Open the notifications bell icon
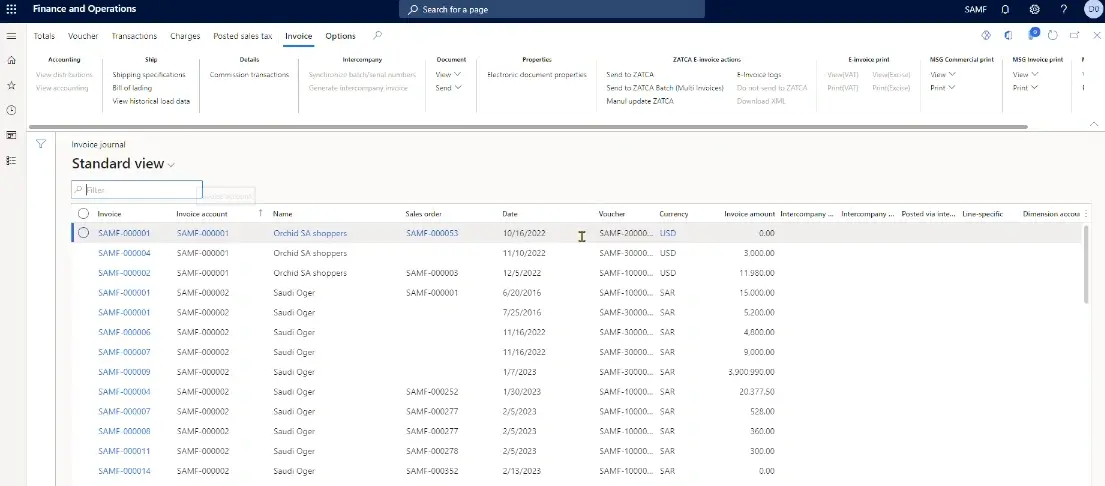Viewport: 1105px width, 486px height. point(1005,9)
